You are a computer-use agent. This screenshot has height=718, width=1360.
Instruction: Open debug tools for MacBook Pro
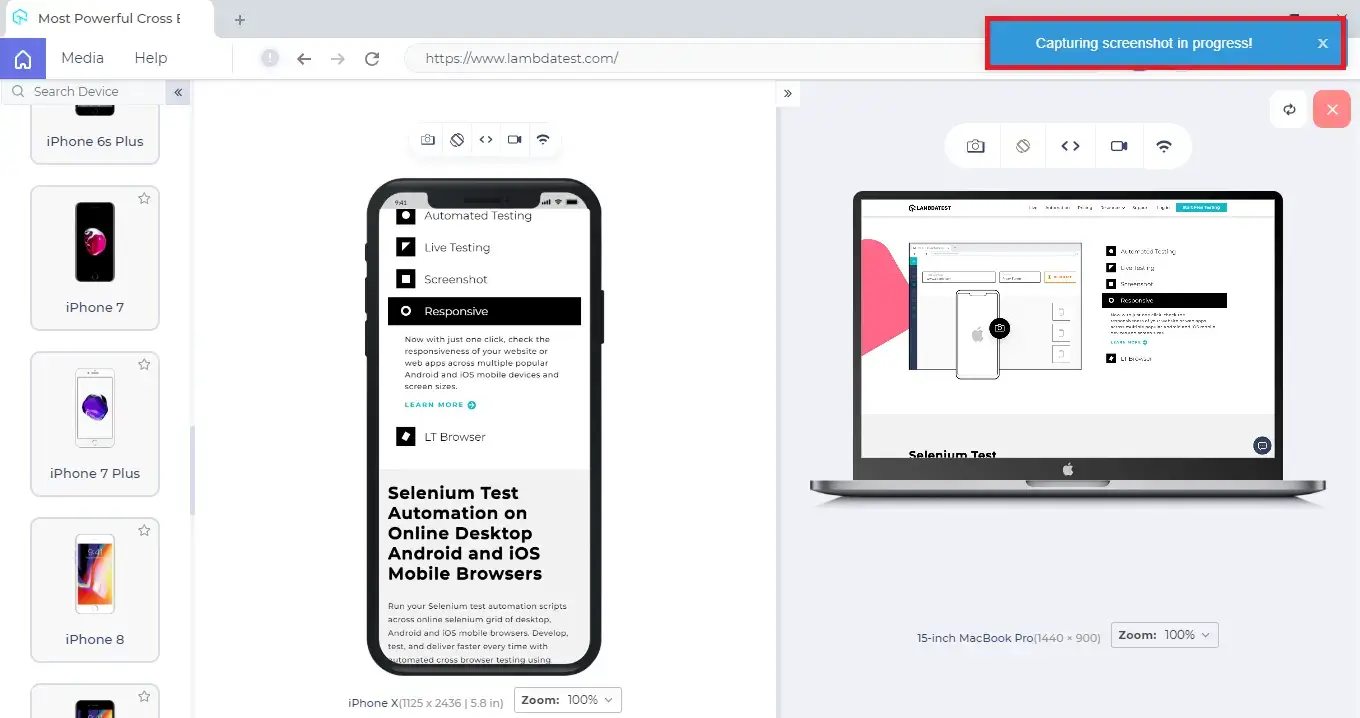click(1070, 146)
